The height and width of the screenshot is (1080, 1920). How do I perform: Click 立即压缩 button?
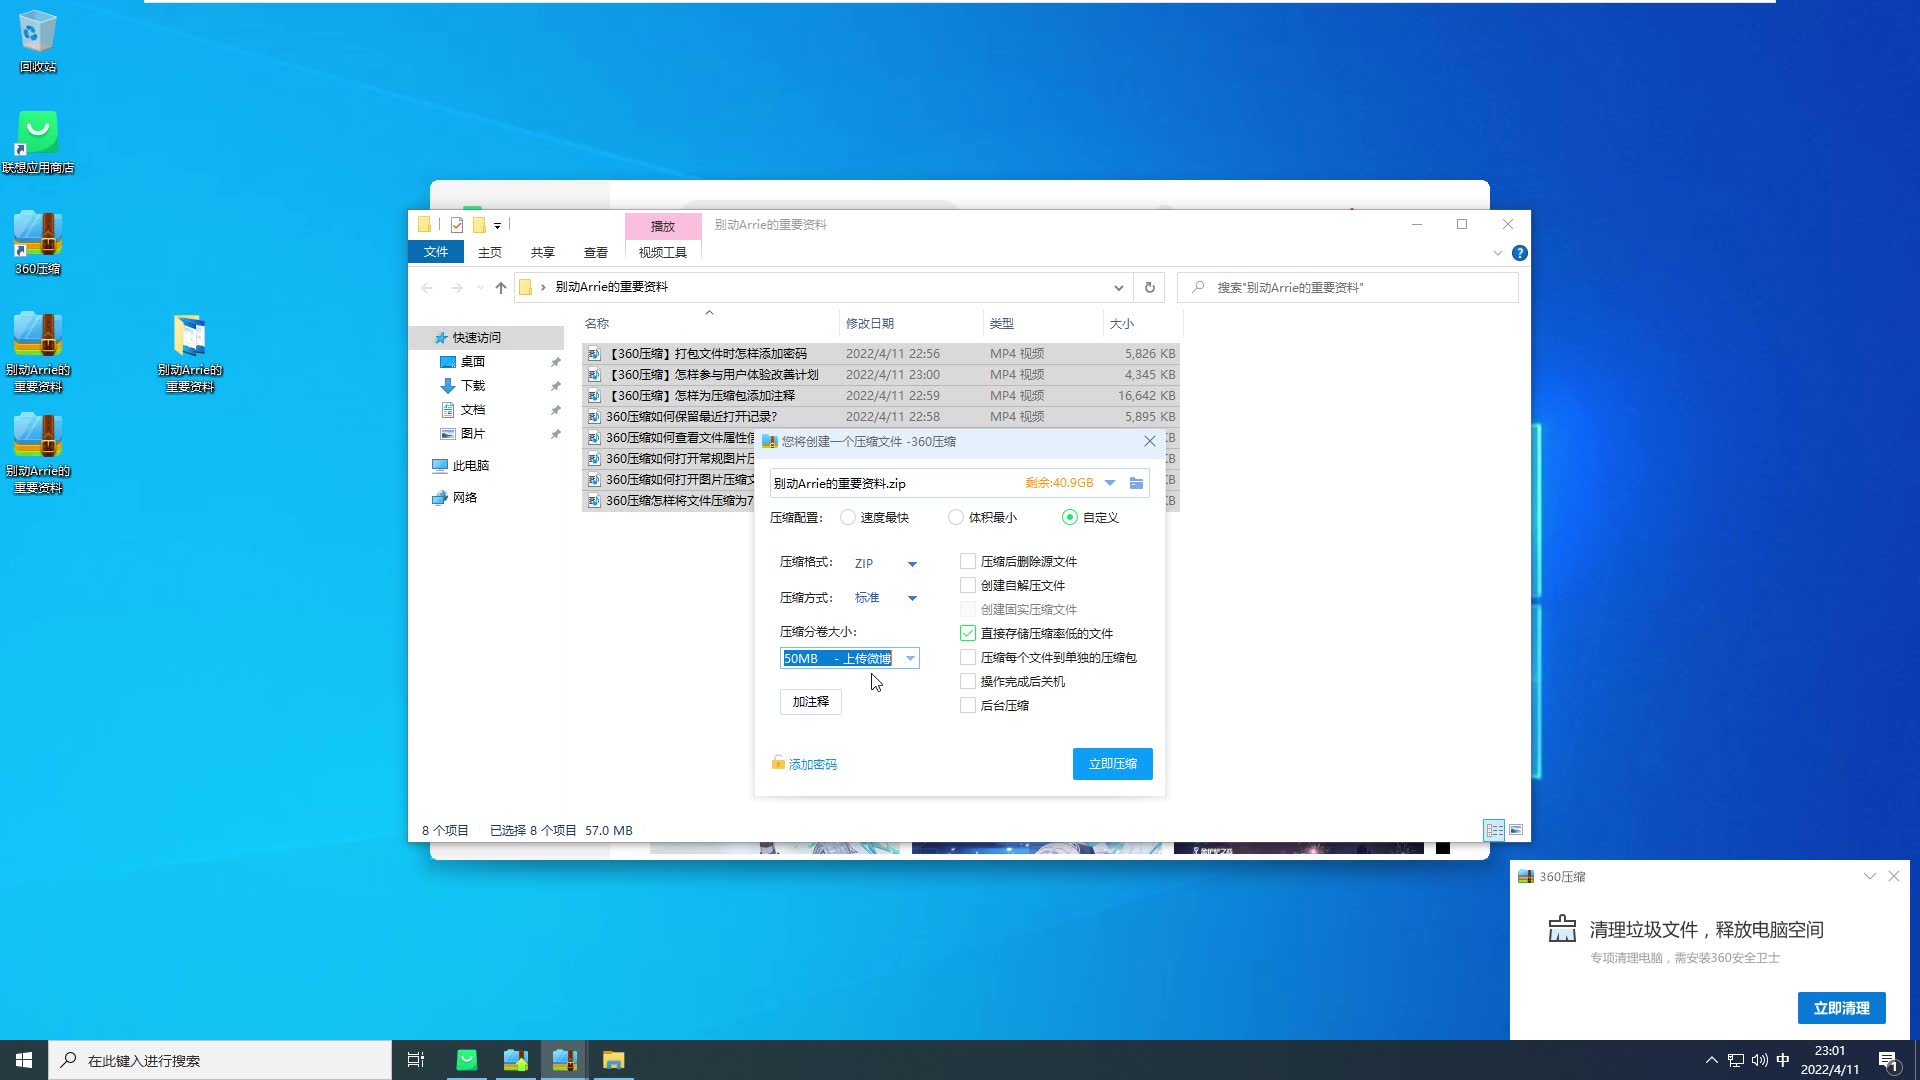click(1113, 762)
